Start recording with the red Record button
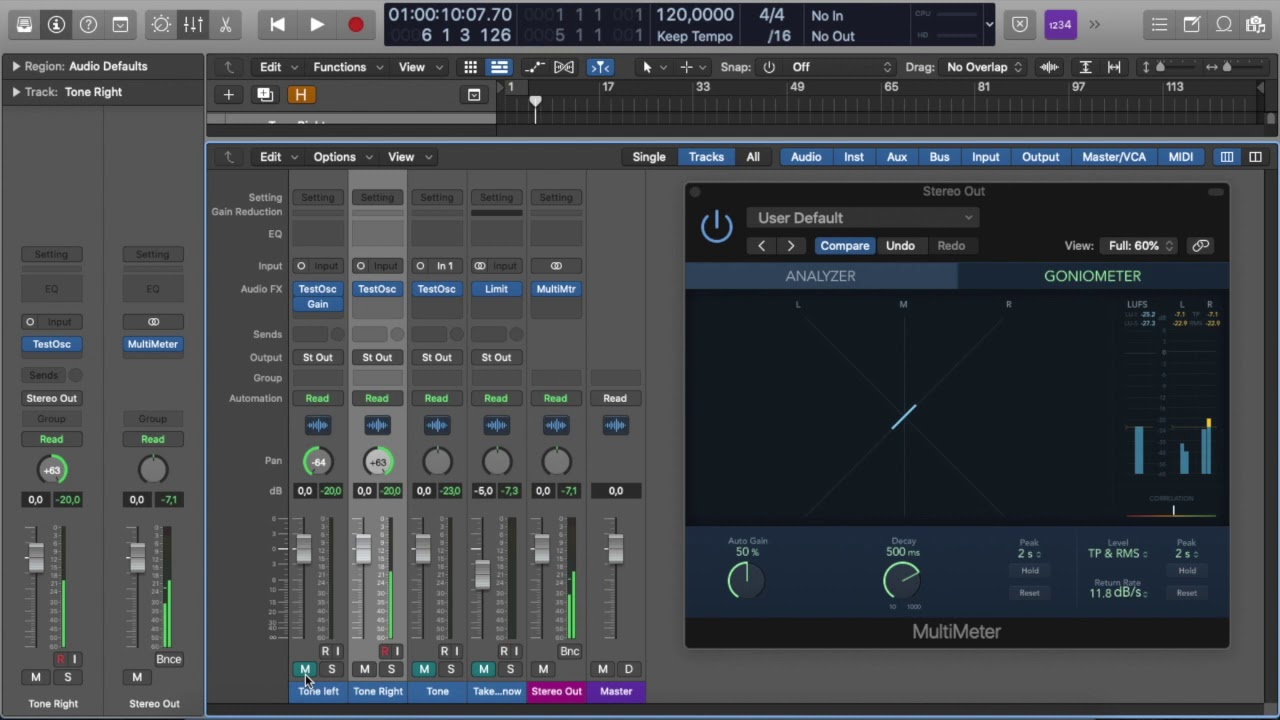Viewport: 1280px width, 720px height. tap(355, 24)
